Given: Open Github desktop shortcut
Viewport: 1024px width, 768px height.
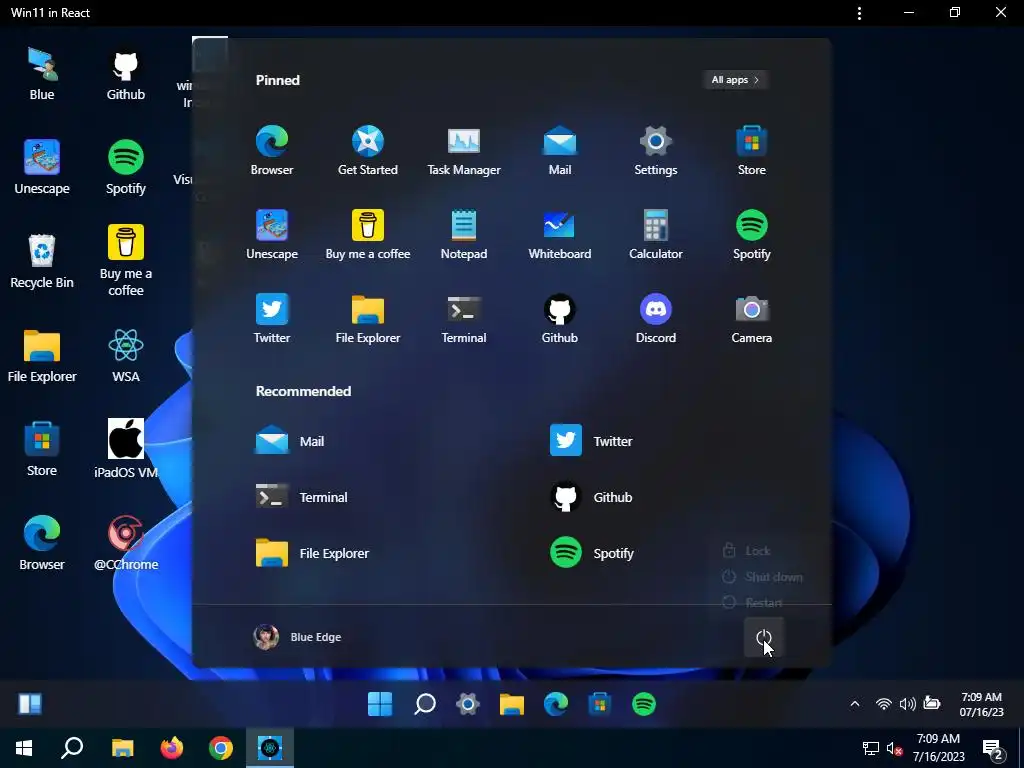Looking at the screenshot, I should (125, 74).
